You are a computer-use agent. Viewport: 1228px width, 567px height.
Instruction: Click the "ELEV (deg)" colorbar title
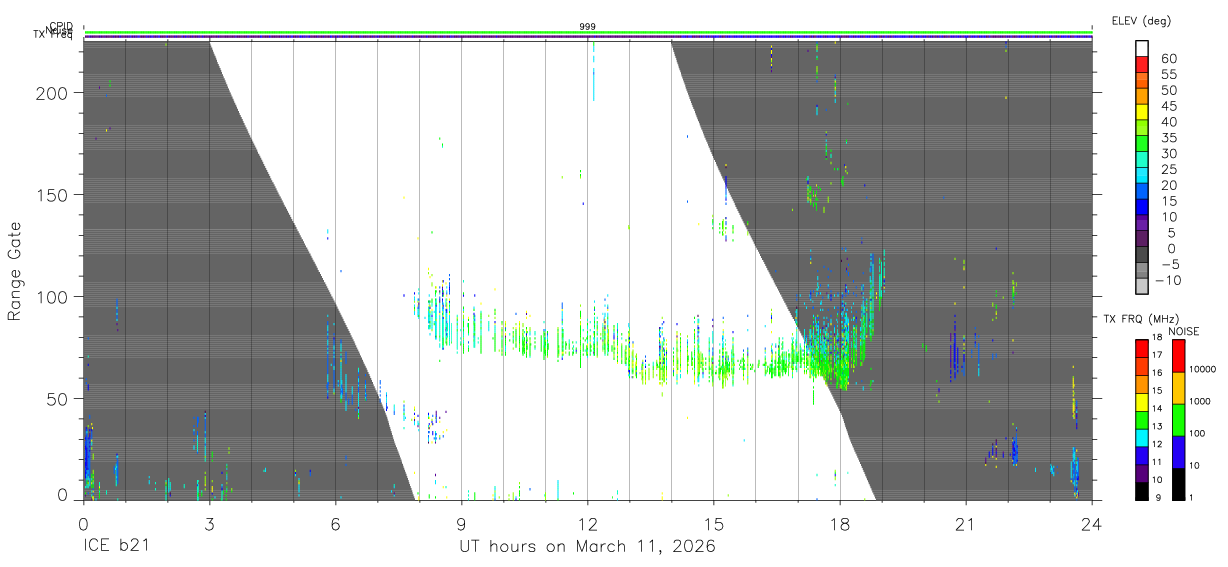1141,21
